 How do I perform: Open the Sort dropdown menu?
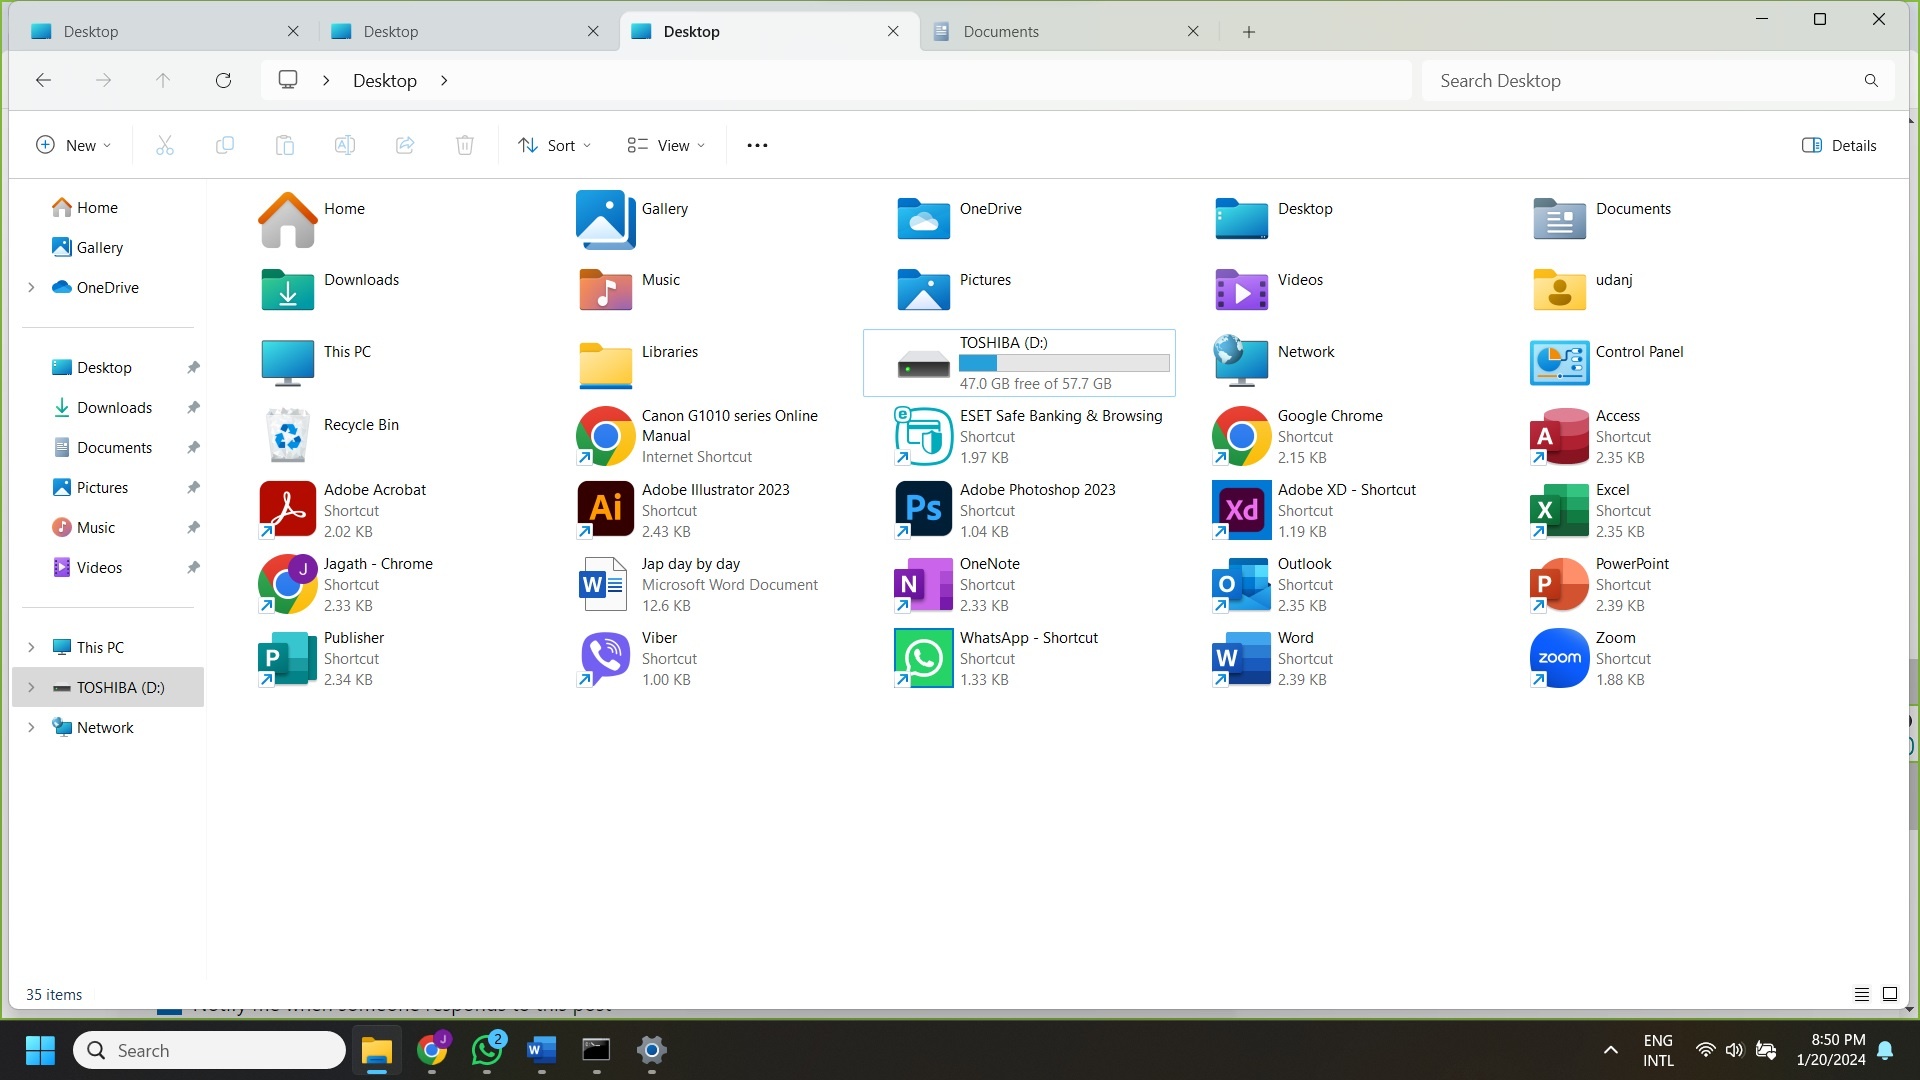(x=555, y=145)
